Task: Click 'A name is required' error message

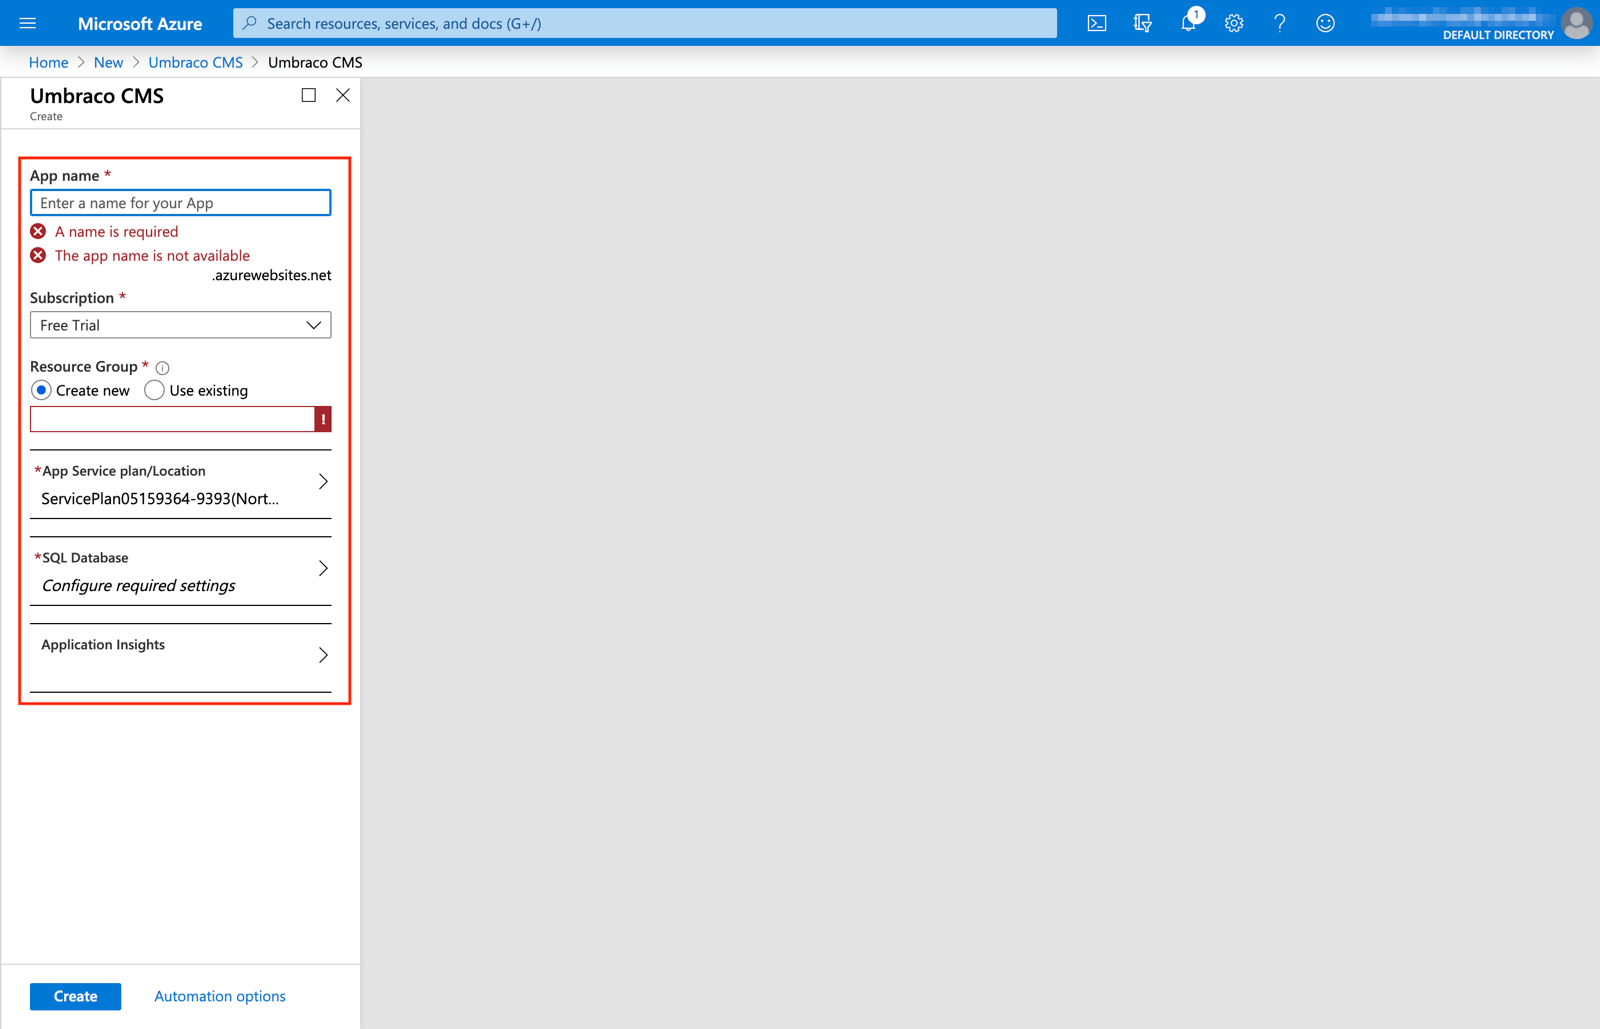Action: pyautogui.click(x=116, y=231)
